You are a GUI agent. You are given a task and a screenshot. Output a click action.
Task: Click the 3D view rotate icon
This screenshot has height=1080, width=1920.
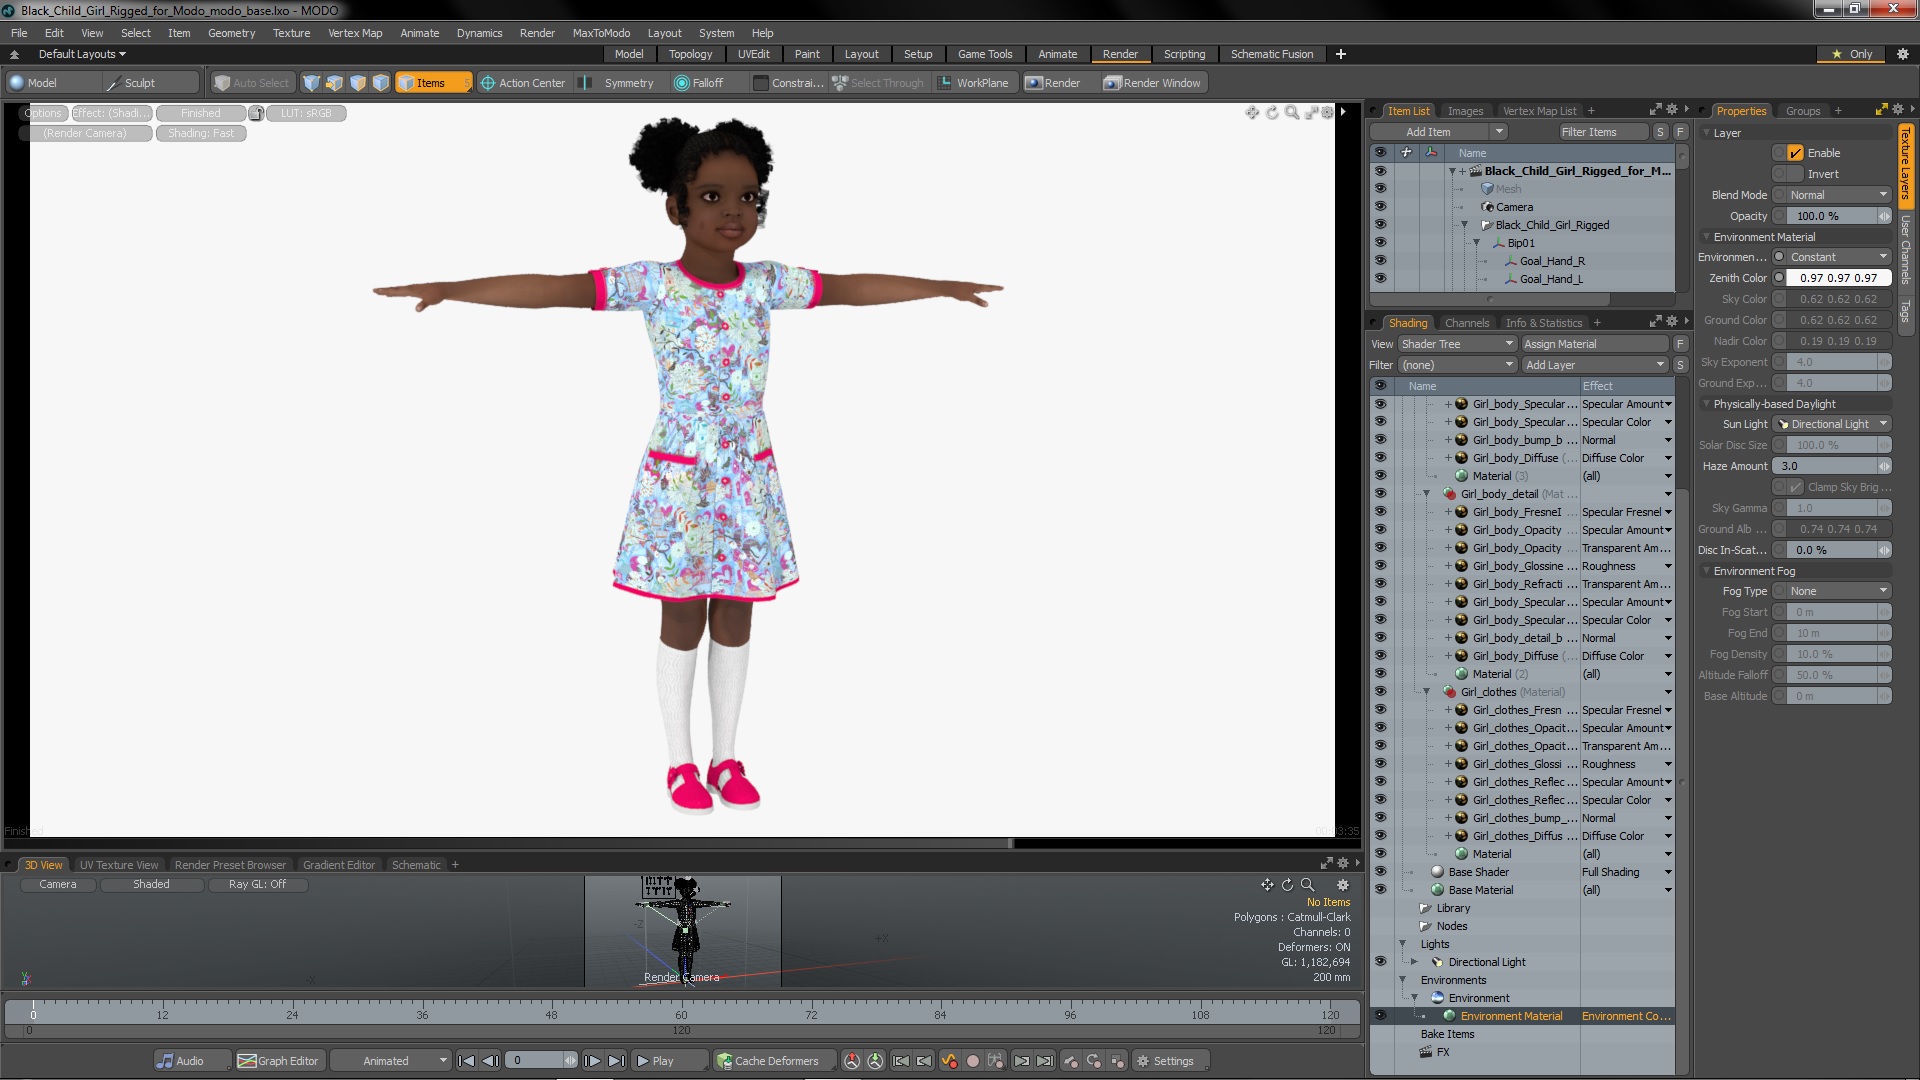(x=1287, y=885)
